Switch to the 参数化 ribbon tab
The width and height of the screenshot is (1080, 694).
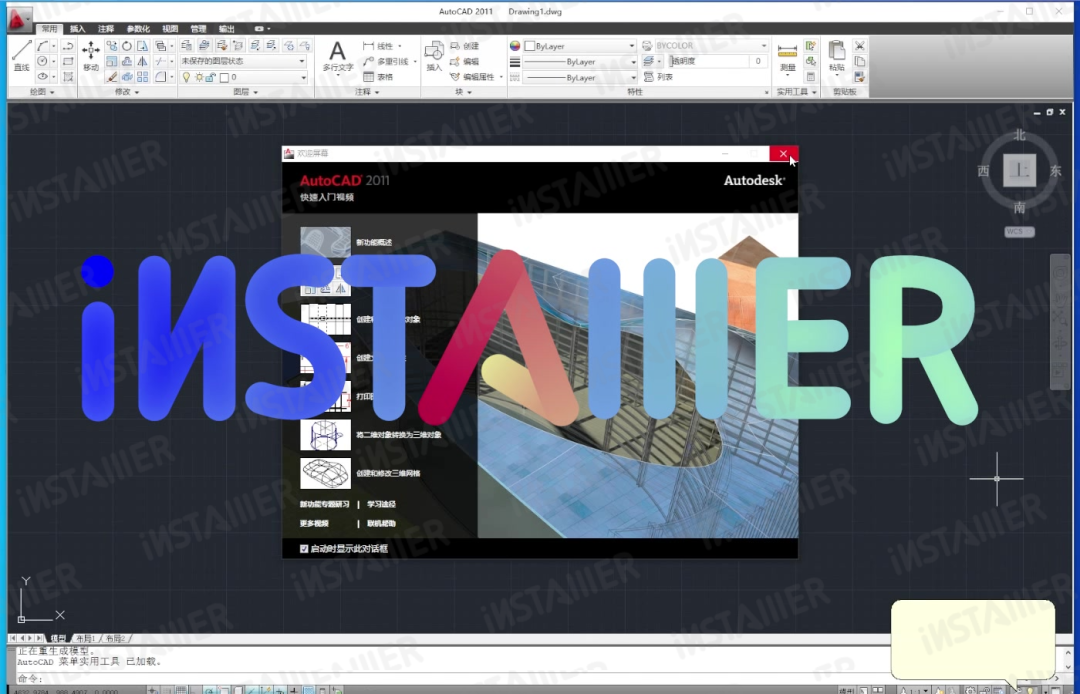pos(138,29)
